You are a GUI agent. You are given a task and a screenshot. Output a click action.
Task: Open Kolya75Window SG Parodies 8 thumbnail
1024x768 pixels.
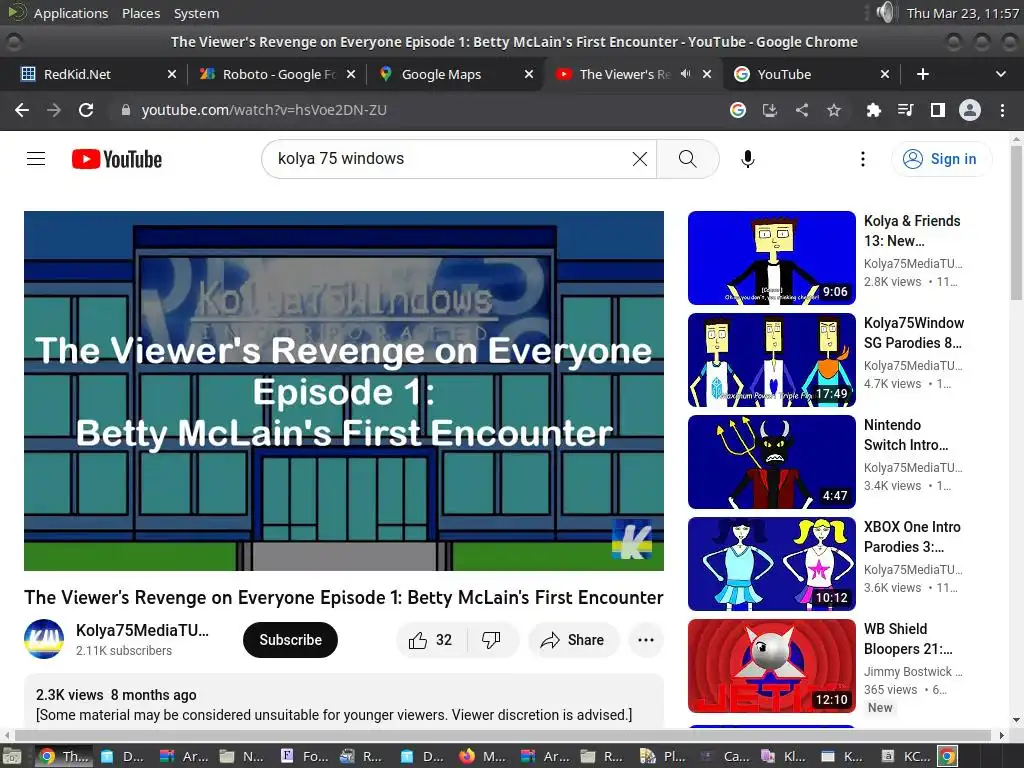(x=772, y=360)
